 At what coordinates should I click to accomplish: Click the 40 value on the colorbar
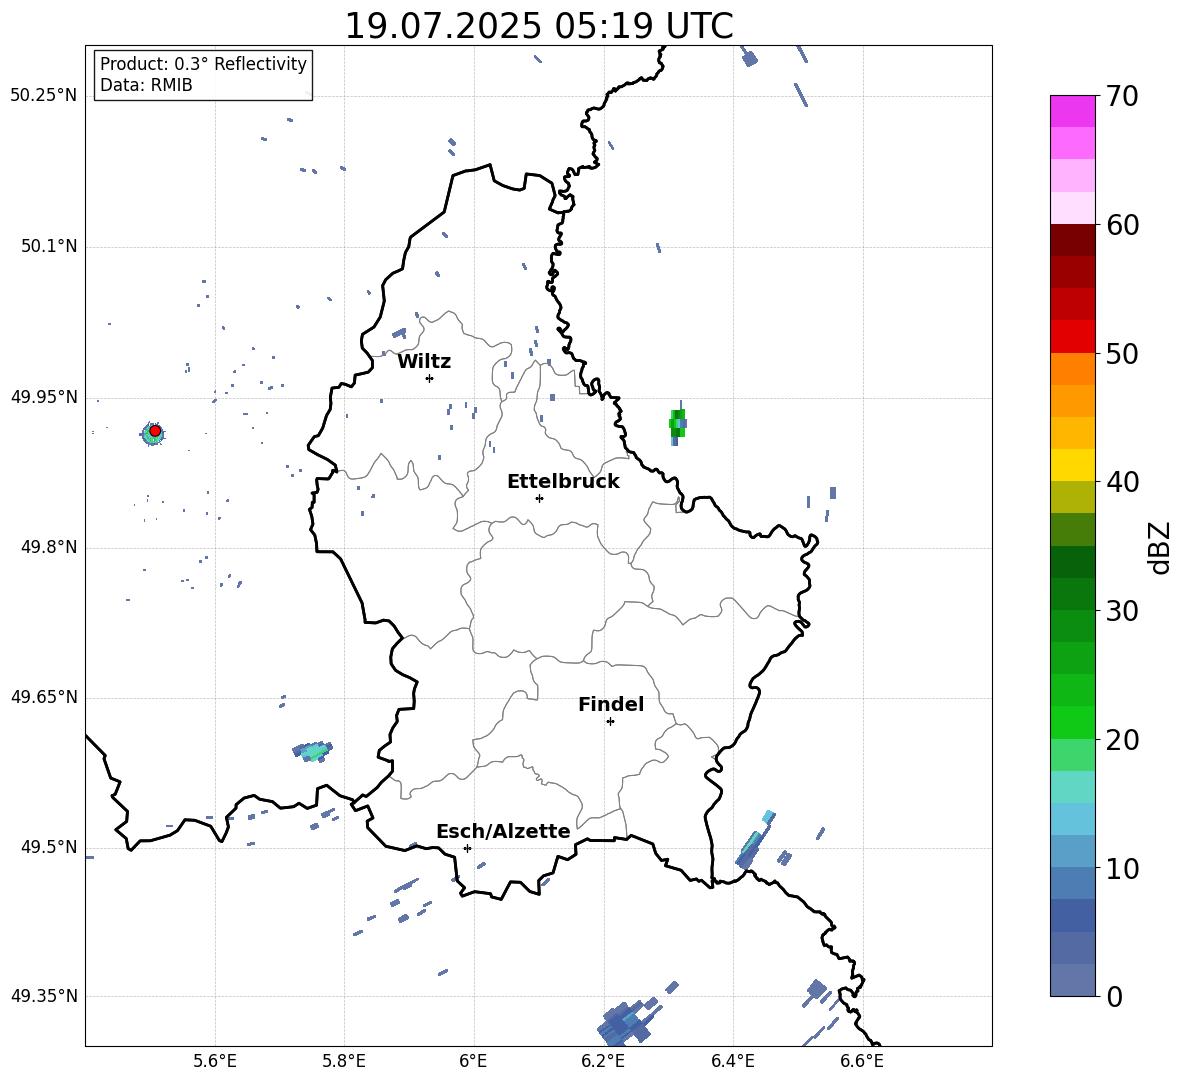(x=1122, y=482)
